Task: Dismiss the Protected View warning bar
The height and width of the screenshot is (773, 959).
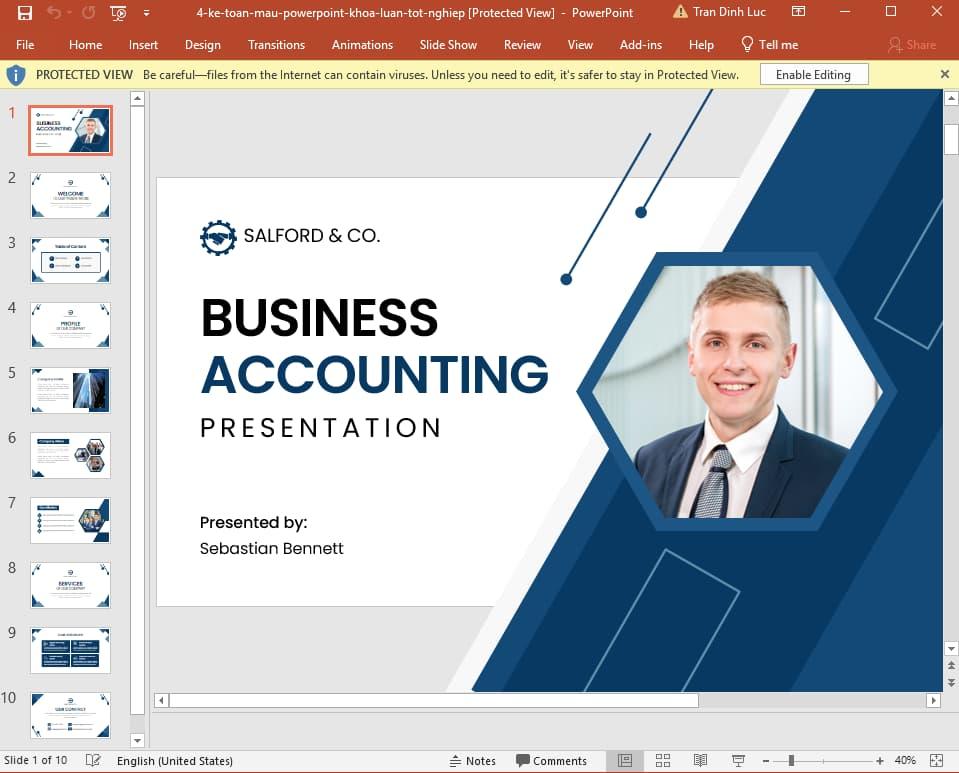Action: pyautogui.click(x=944, y=74)
